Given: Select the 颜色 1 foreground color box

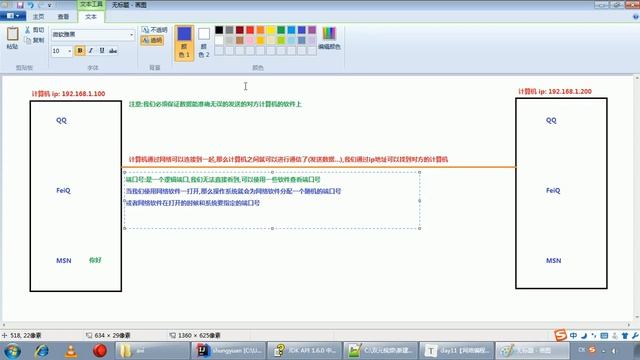Looking at the screenshot, I should pyautogui.click(x=184, y=42).
